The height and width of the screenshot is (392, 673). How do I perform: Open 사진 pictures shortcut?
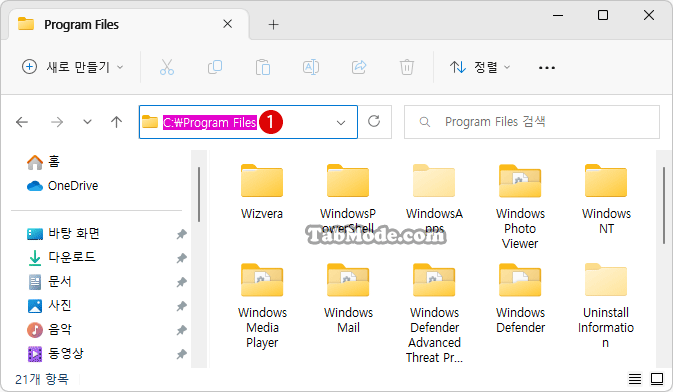(x=49, y=306)
